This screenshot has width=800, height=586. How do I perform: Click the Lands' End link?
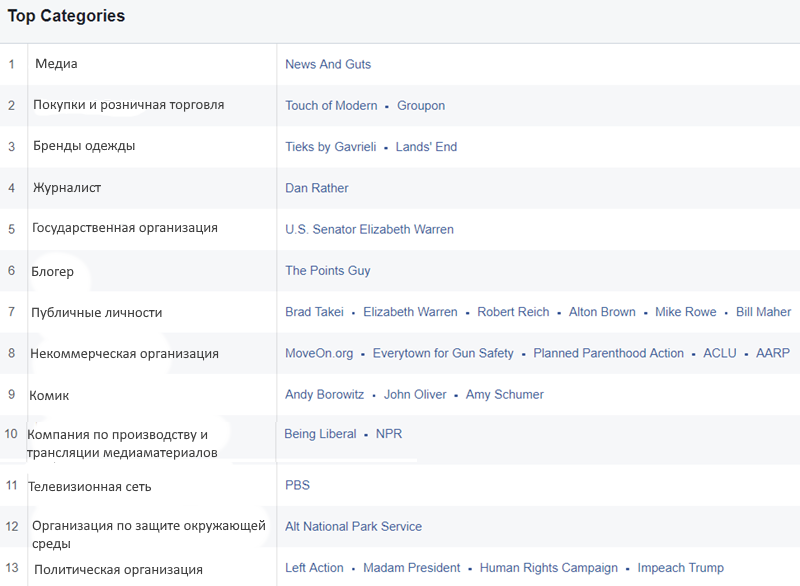[x=426, y=147]
